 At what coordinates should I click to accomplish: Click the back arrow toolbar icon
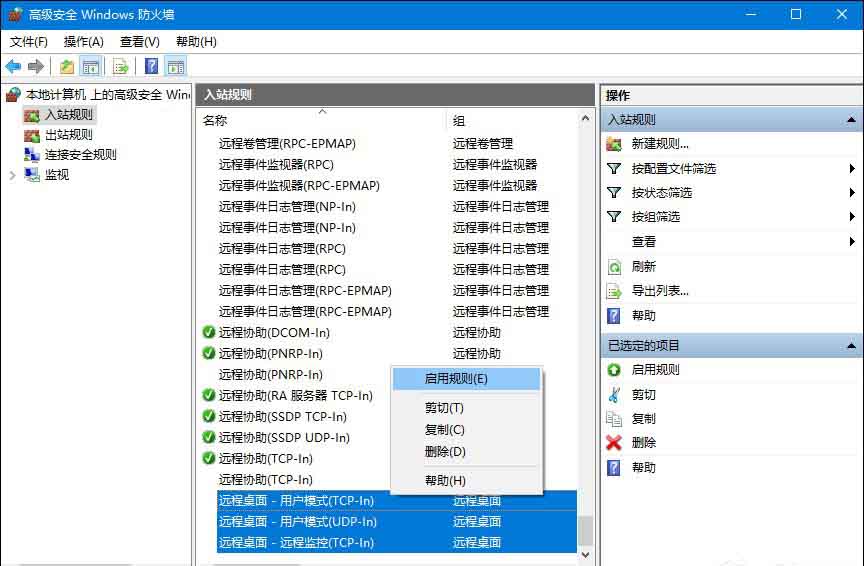(x=13, y=67)
